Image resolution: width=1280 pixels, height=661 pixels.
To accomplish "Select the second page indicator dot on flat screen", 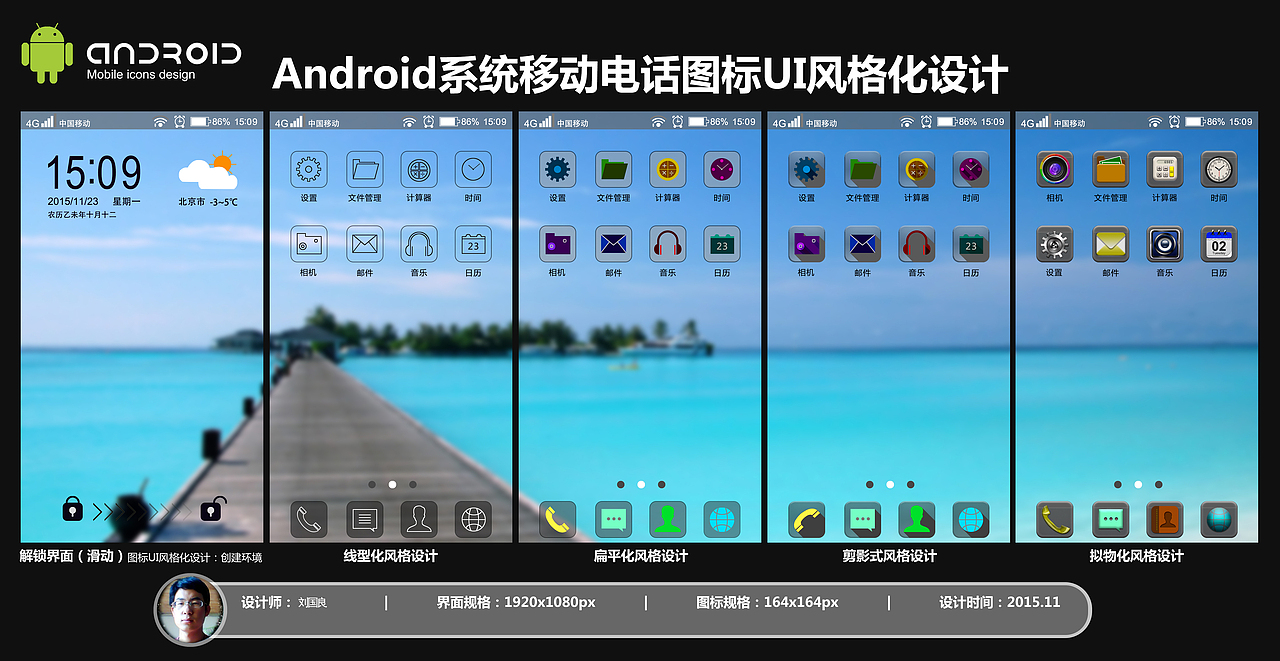I will [640, 484].
